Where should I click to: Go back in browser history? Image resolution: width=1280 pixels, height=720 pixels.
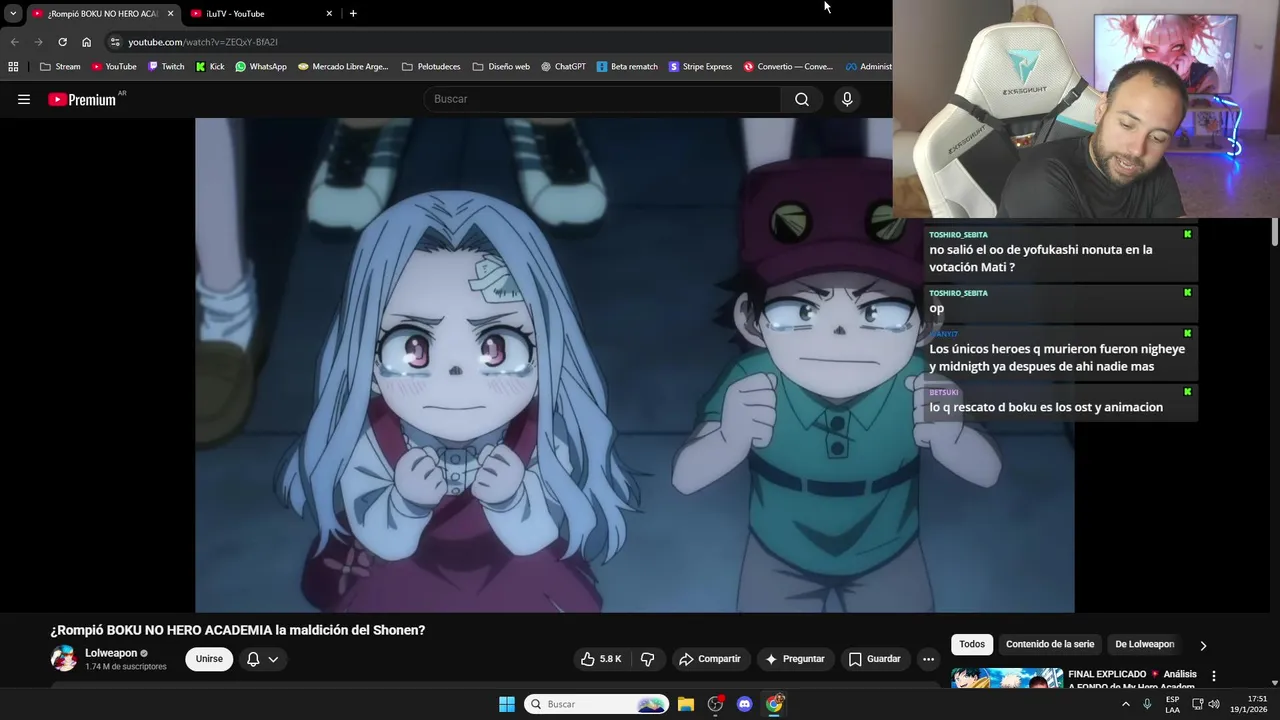click(x=14, y=42)
